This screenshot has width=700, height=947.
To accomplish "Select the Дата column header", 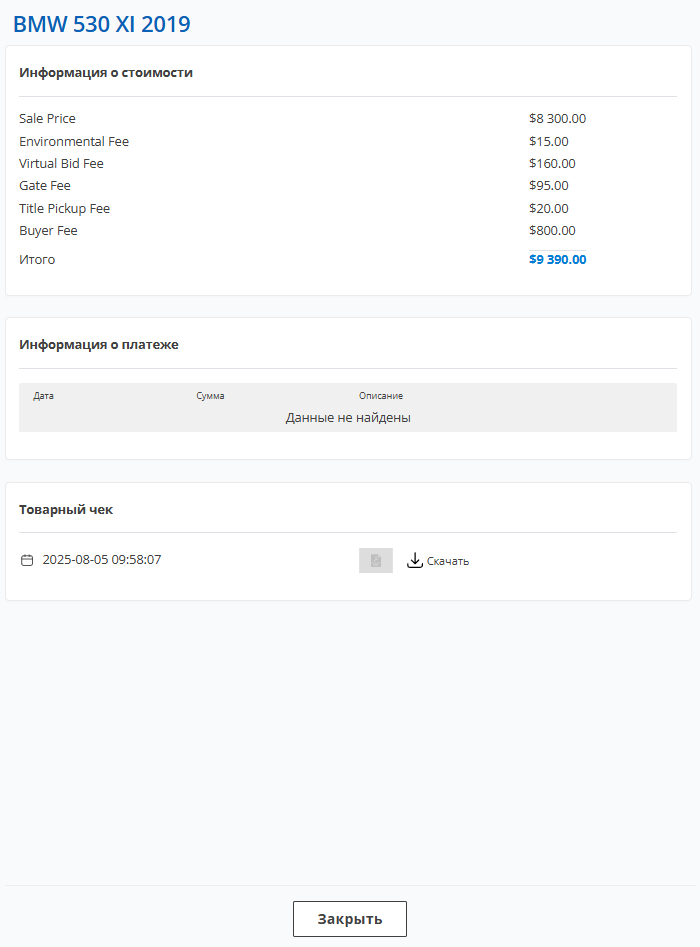I will [43, 396].
